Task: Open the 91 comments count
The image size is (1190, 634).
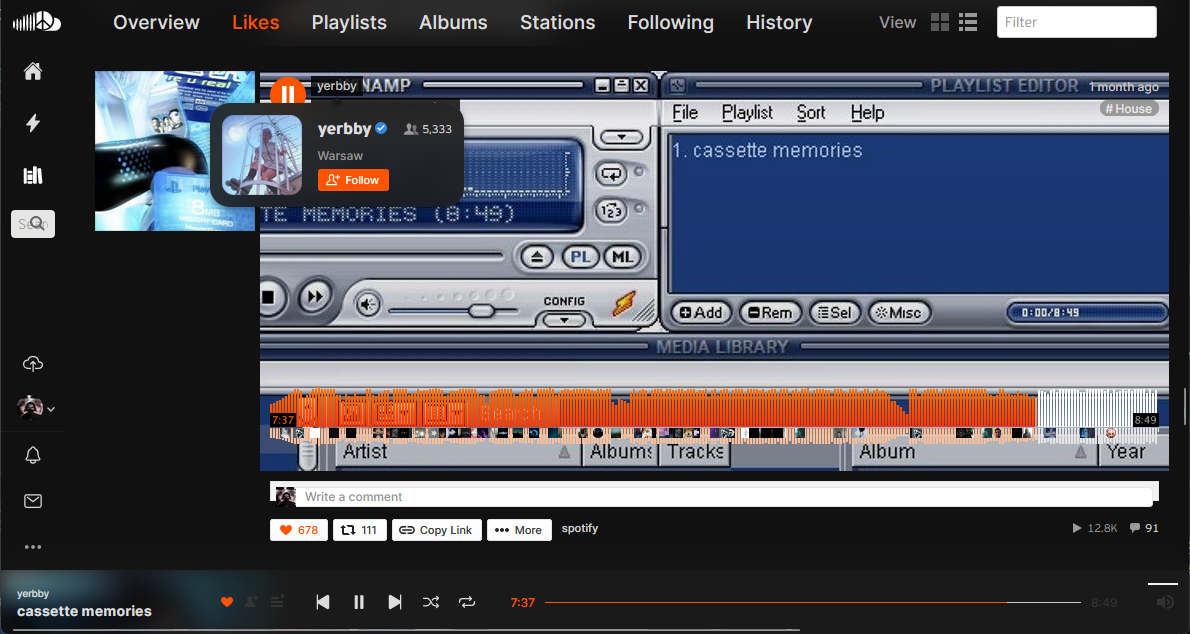Action: click(x=1144, y=528)
